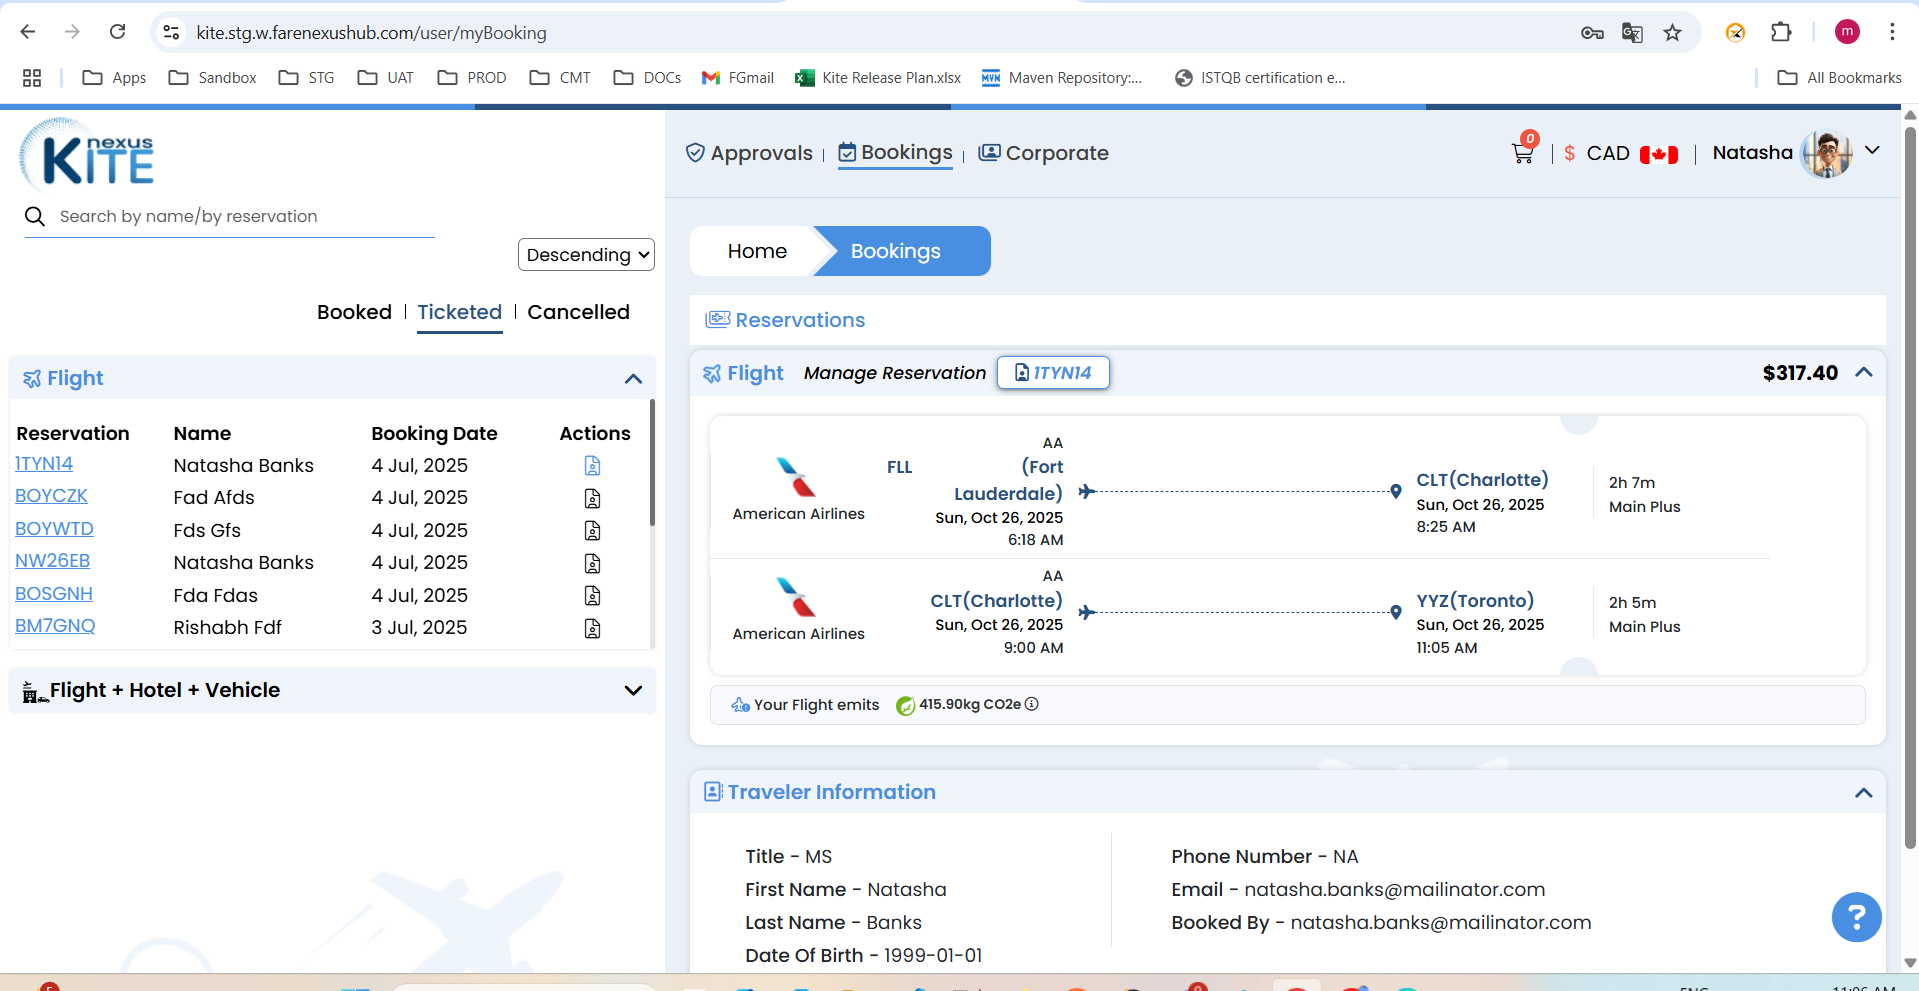The width and height of the screenshot is (1919, 991).
Task: Click the BM7GNQ row document action icon
Action: click(x=592, y=628)
